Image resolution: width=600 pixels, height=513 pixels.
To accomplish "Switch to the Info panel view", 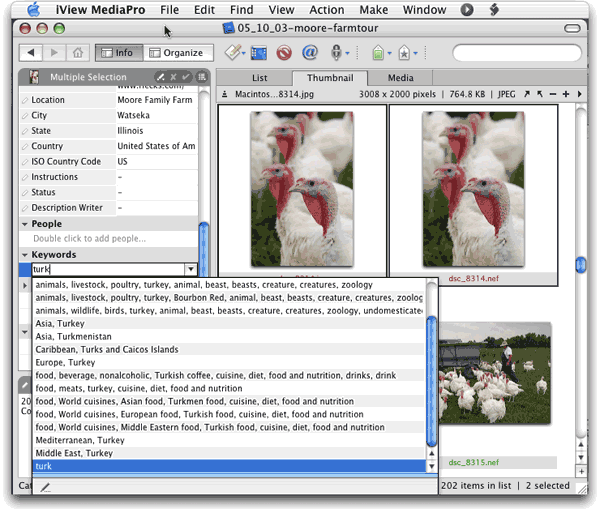I will click(117, 53).
